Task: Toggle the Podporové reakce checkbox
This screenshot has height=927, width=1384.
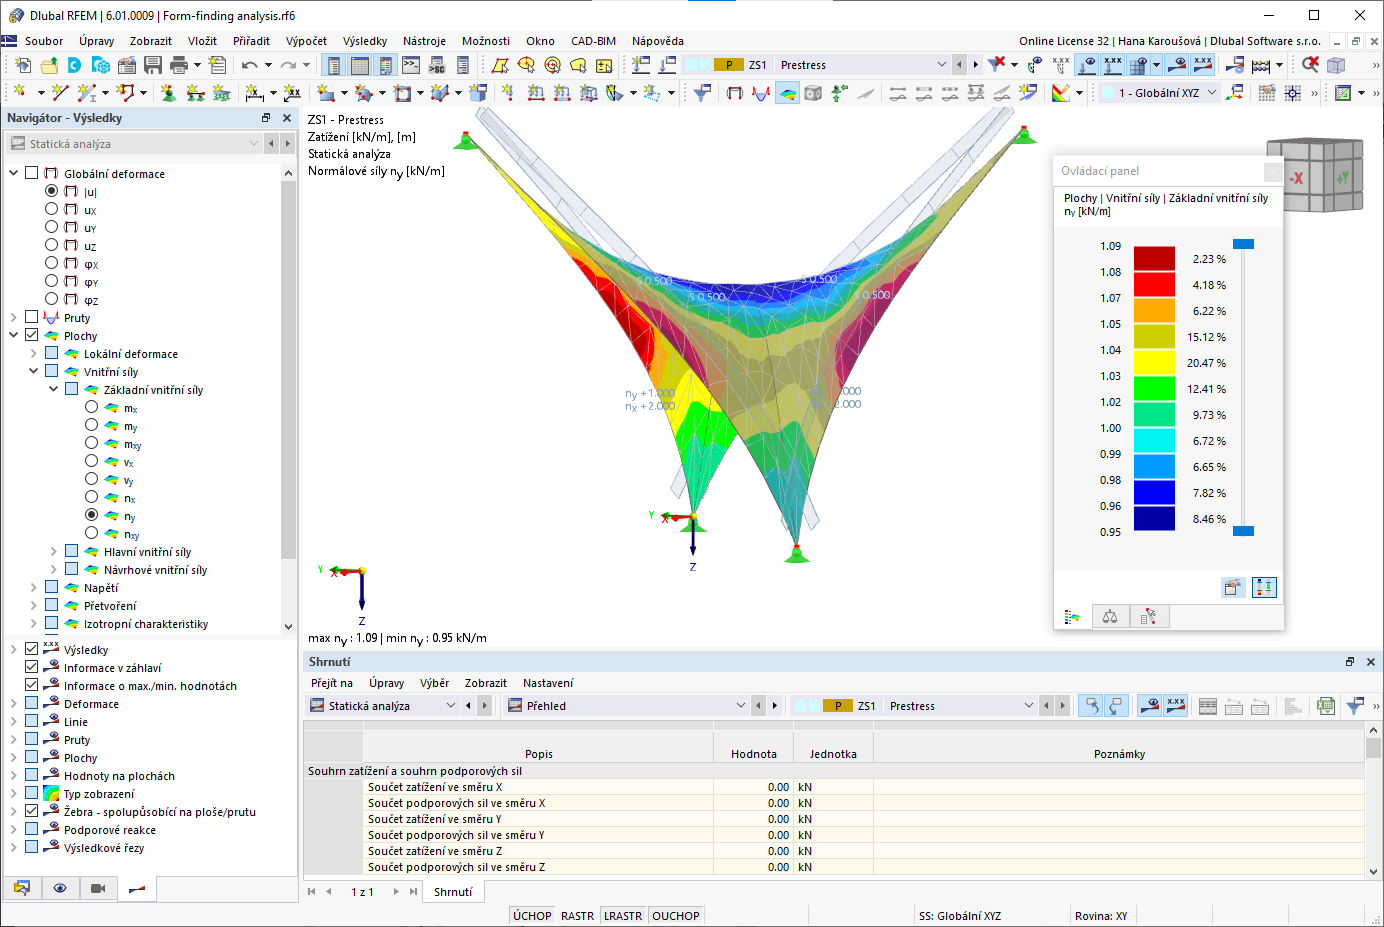Action: [x=31, y=829]
